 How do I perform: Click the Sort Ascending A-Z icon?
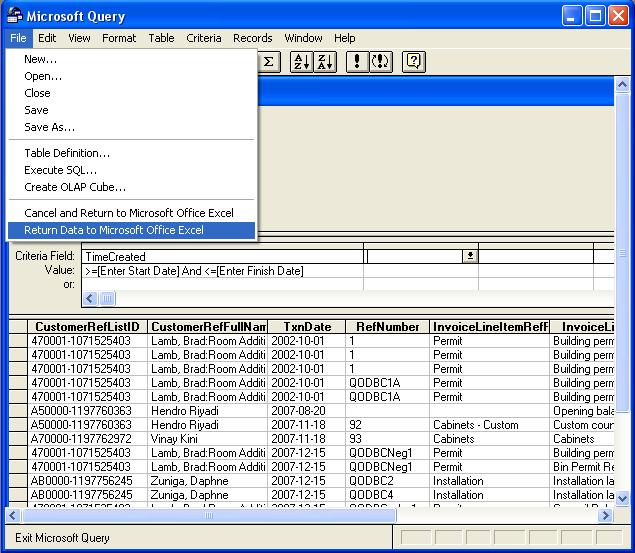pyautogui.click(x=302, y=62)
